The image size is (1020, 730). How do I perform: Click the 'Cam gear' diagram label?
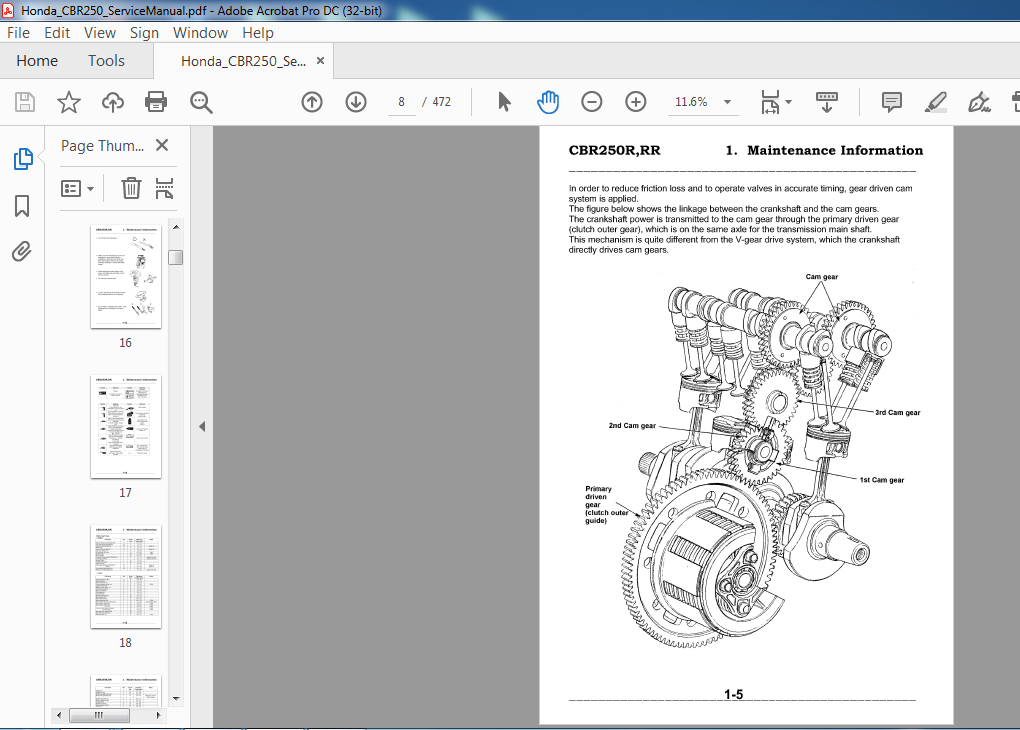point(822,277)
